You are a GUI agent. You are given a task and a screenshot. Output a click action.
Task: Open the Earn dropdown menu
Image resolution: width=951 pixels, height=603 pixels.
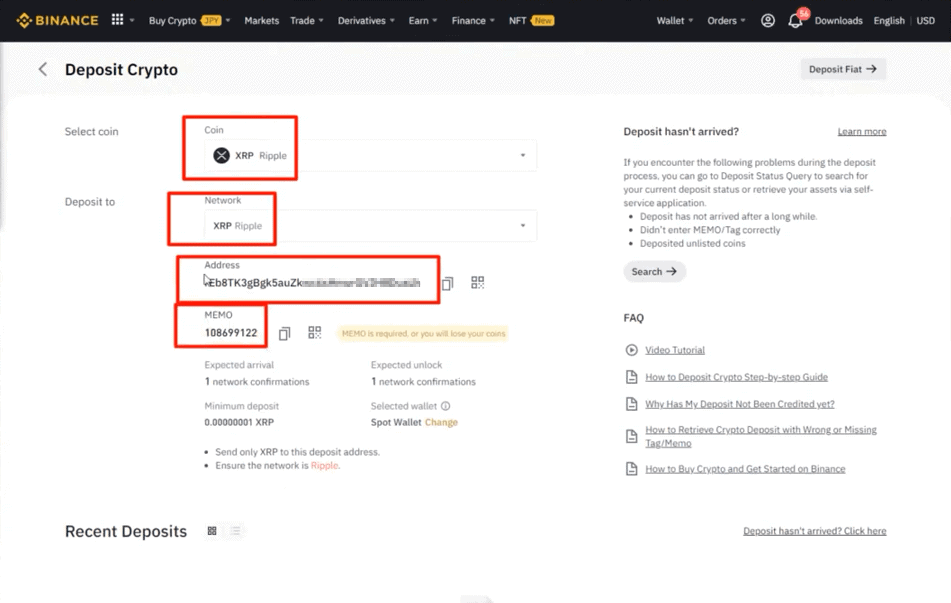[423, 21]
